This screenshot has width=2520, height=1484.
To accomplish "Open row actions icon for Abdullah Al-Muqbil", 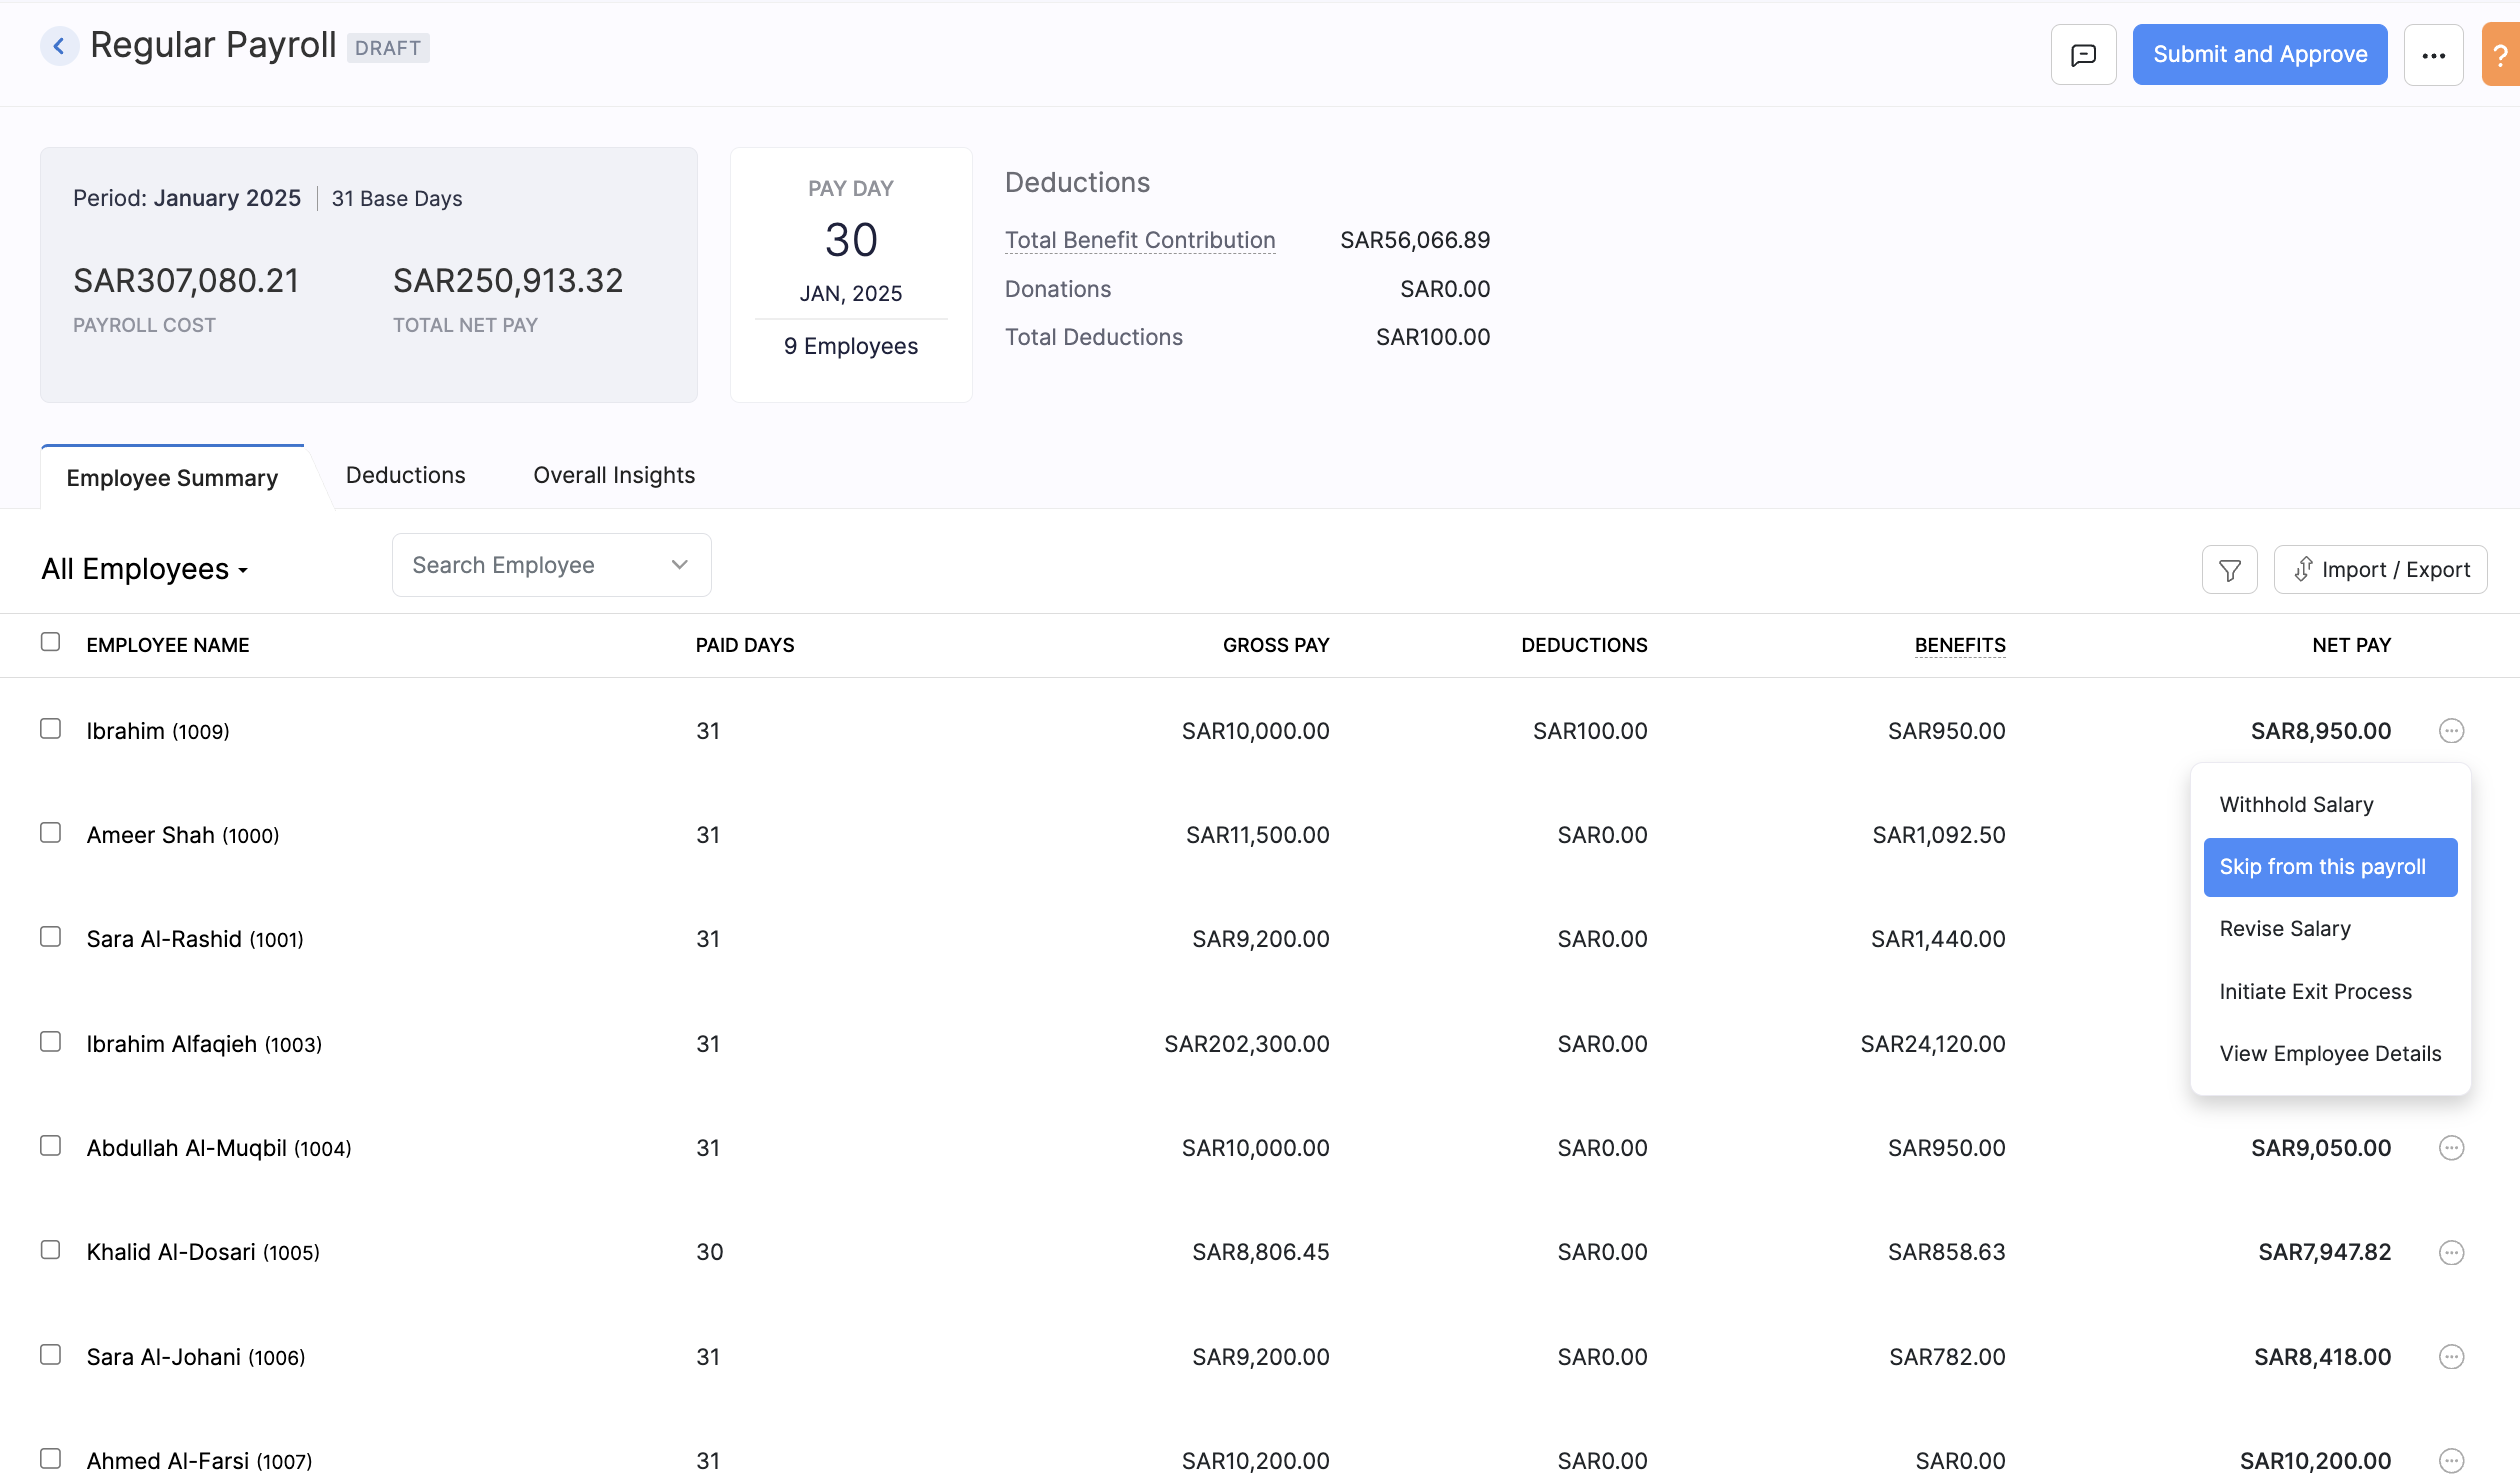I will click(x=2451, y=1148).
